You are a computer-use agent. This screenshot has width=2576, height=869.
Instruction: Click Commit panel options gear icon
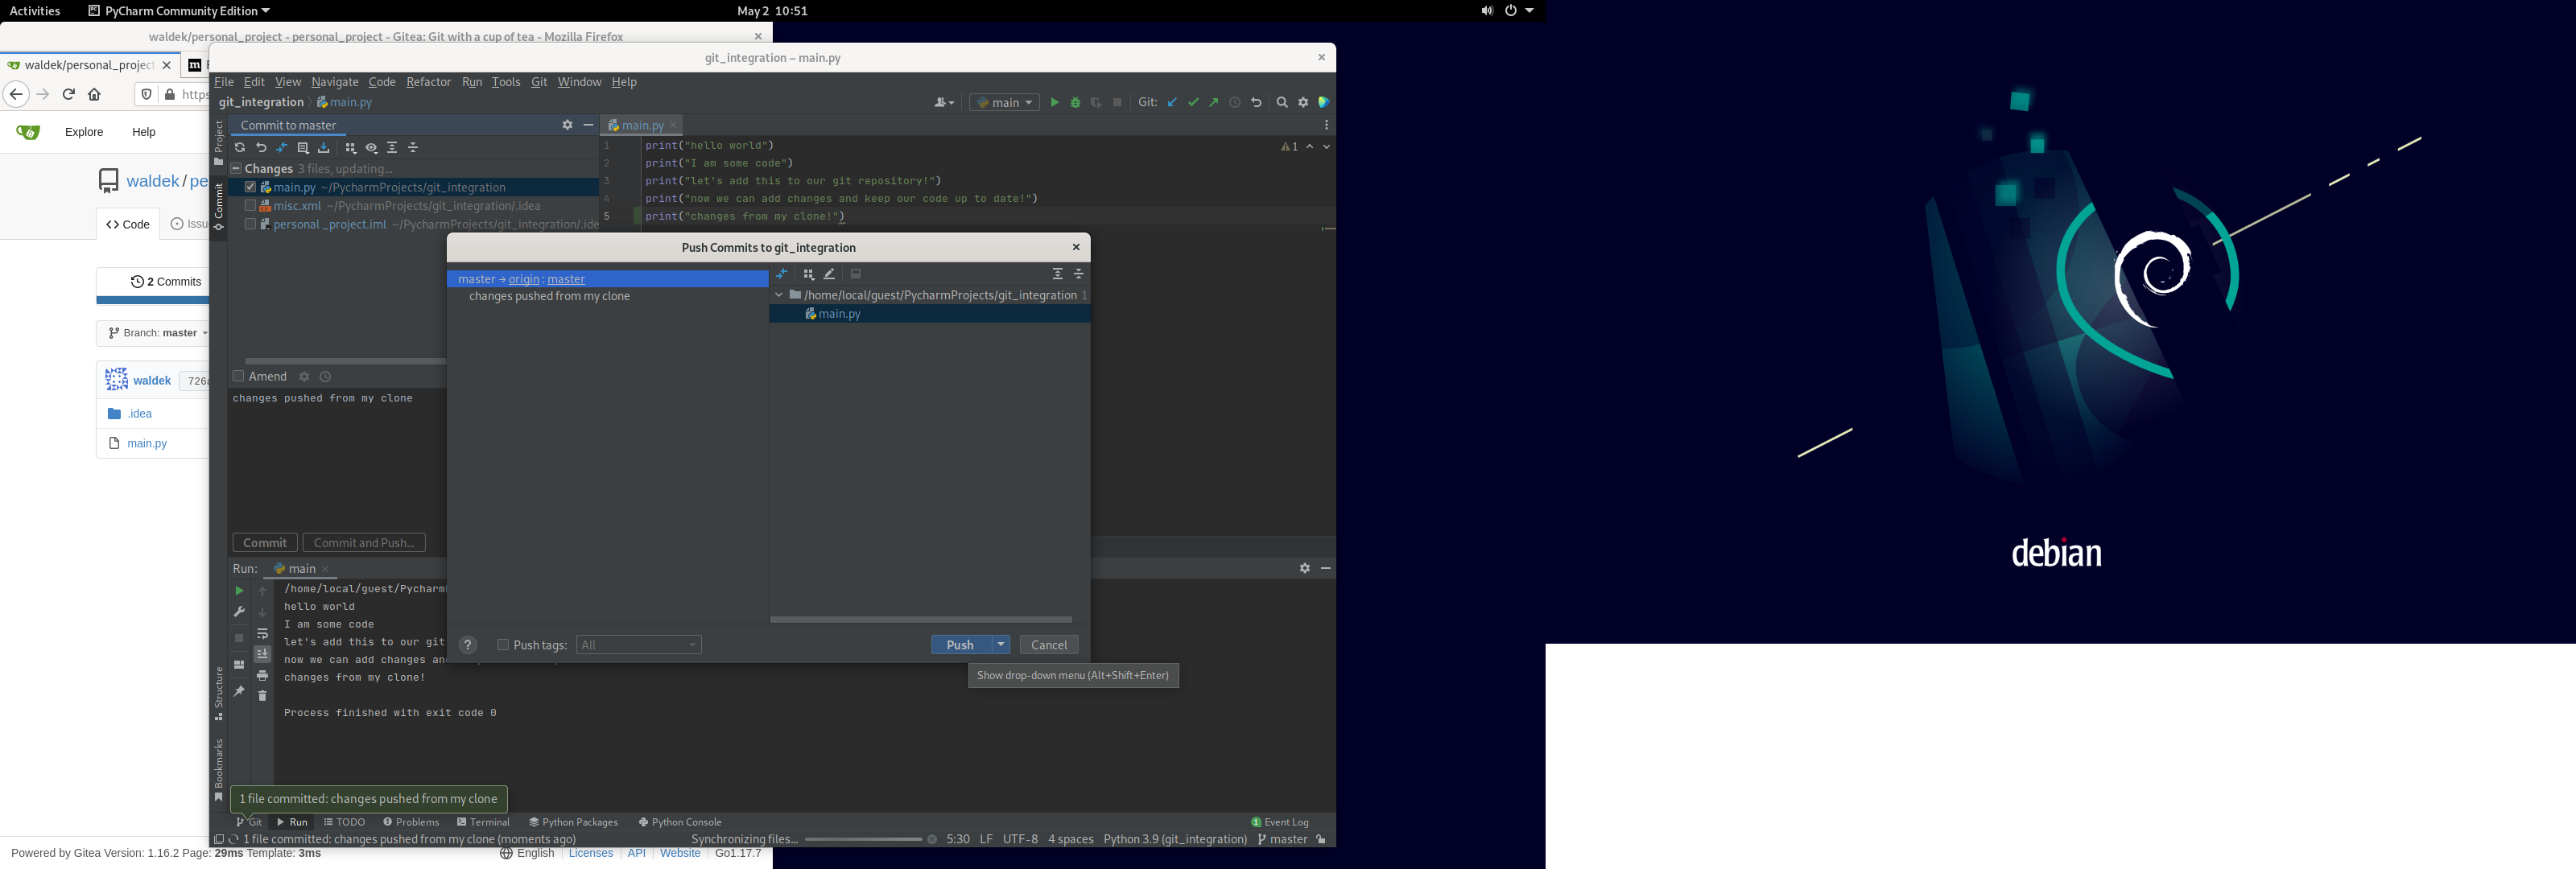click(567, 125)
